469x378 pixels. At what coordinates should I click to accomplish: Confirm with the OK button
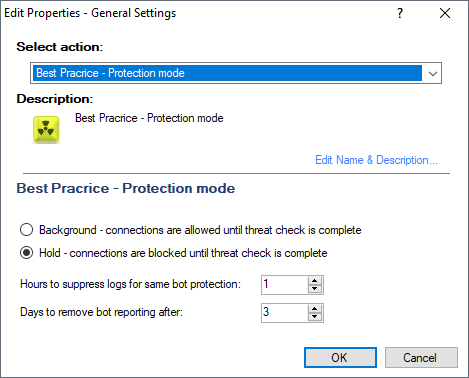click(x=340, y=357)
